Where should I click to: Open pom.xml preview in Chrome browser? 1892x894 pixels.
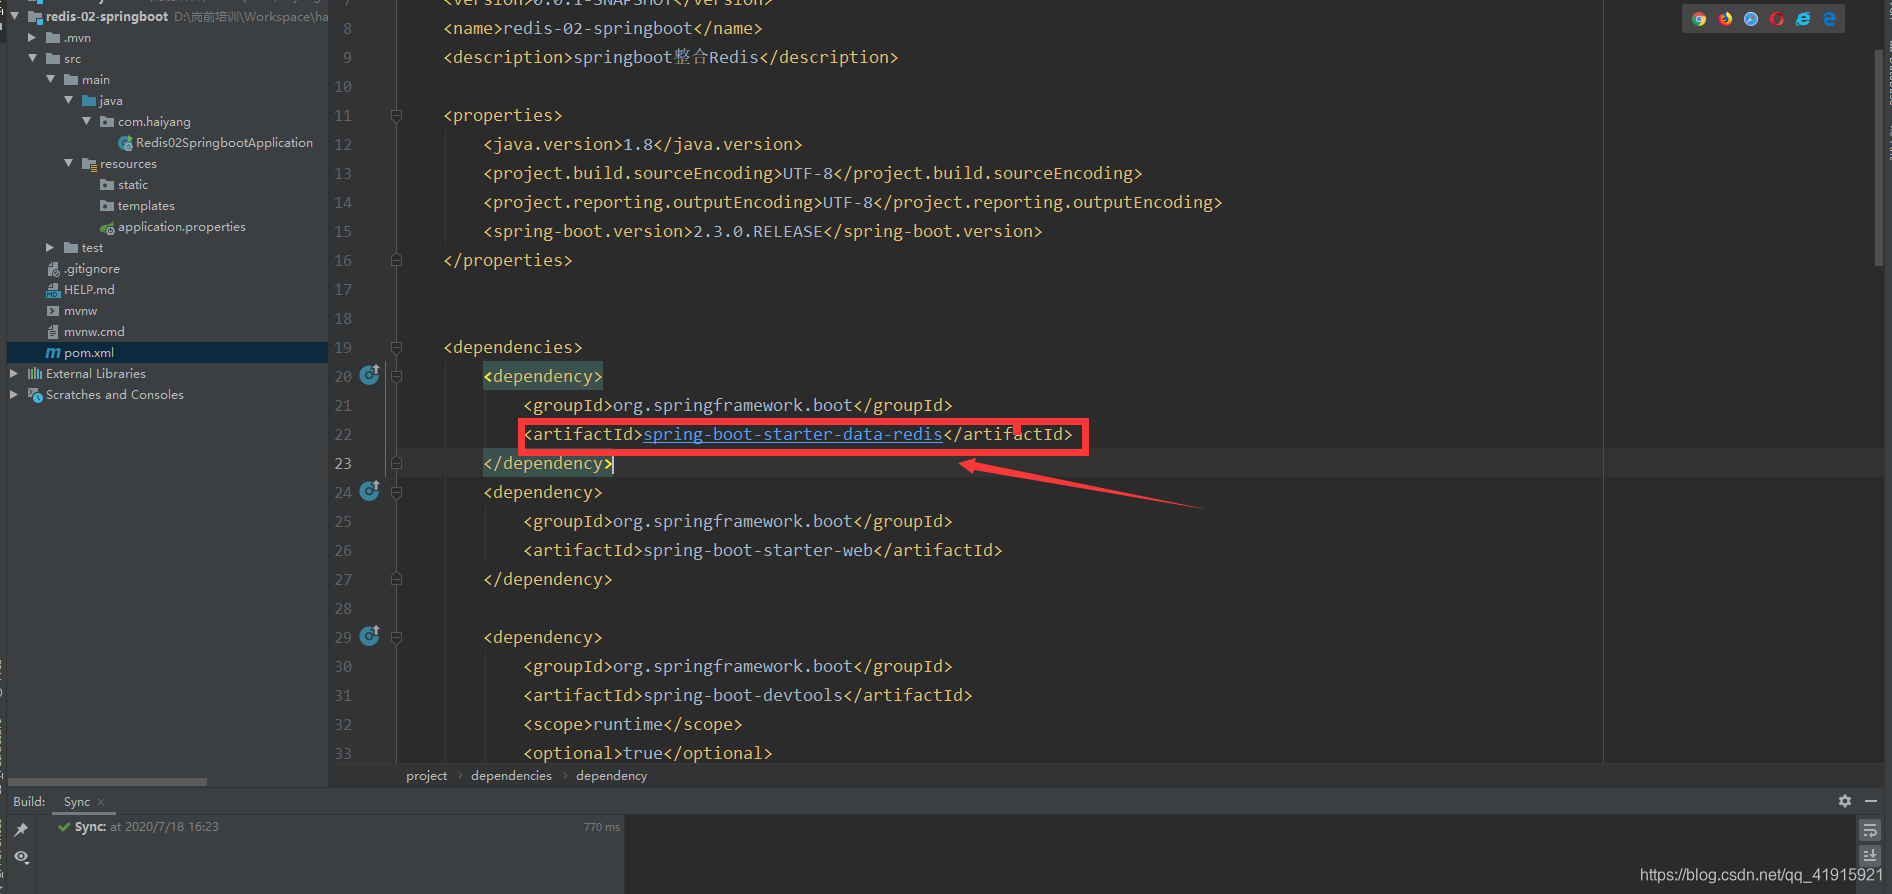click(1699, 19)
